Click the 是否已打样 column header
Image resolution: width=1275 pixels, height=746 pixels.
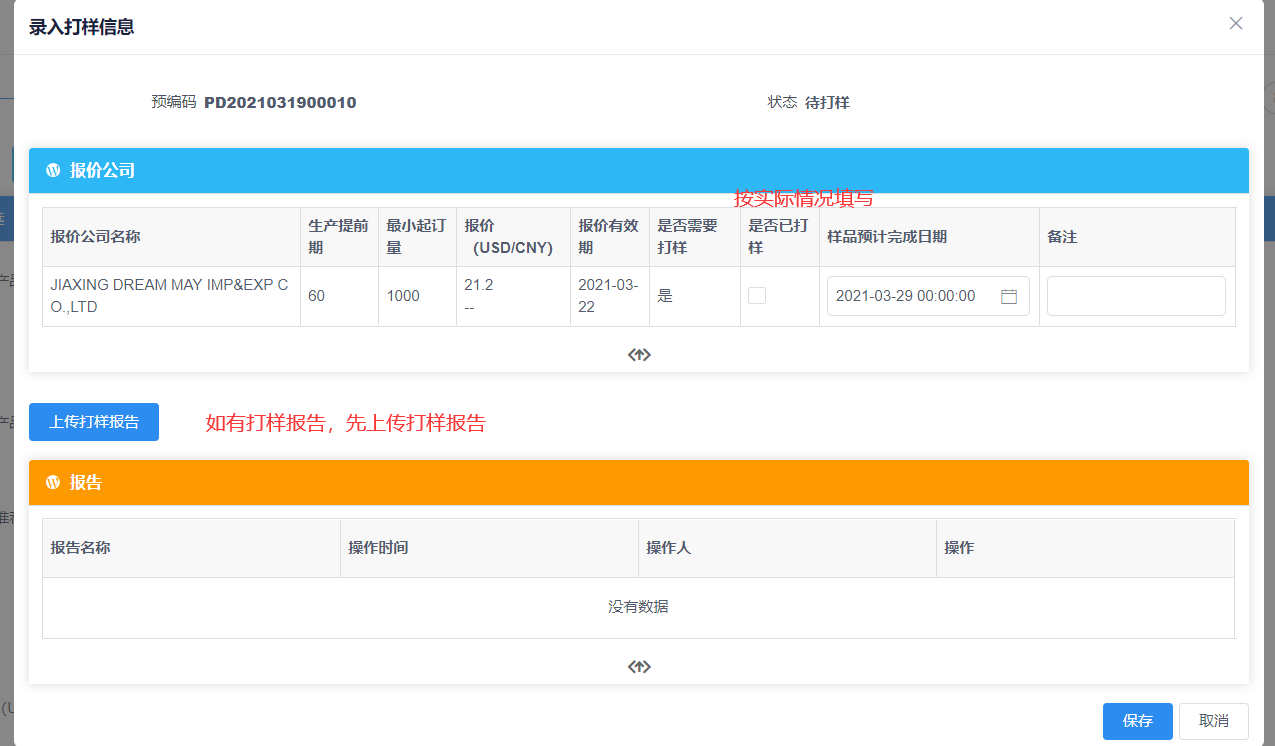[780, 237]
